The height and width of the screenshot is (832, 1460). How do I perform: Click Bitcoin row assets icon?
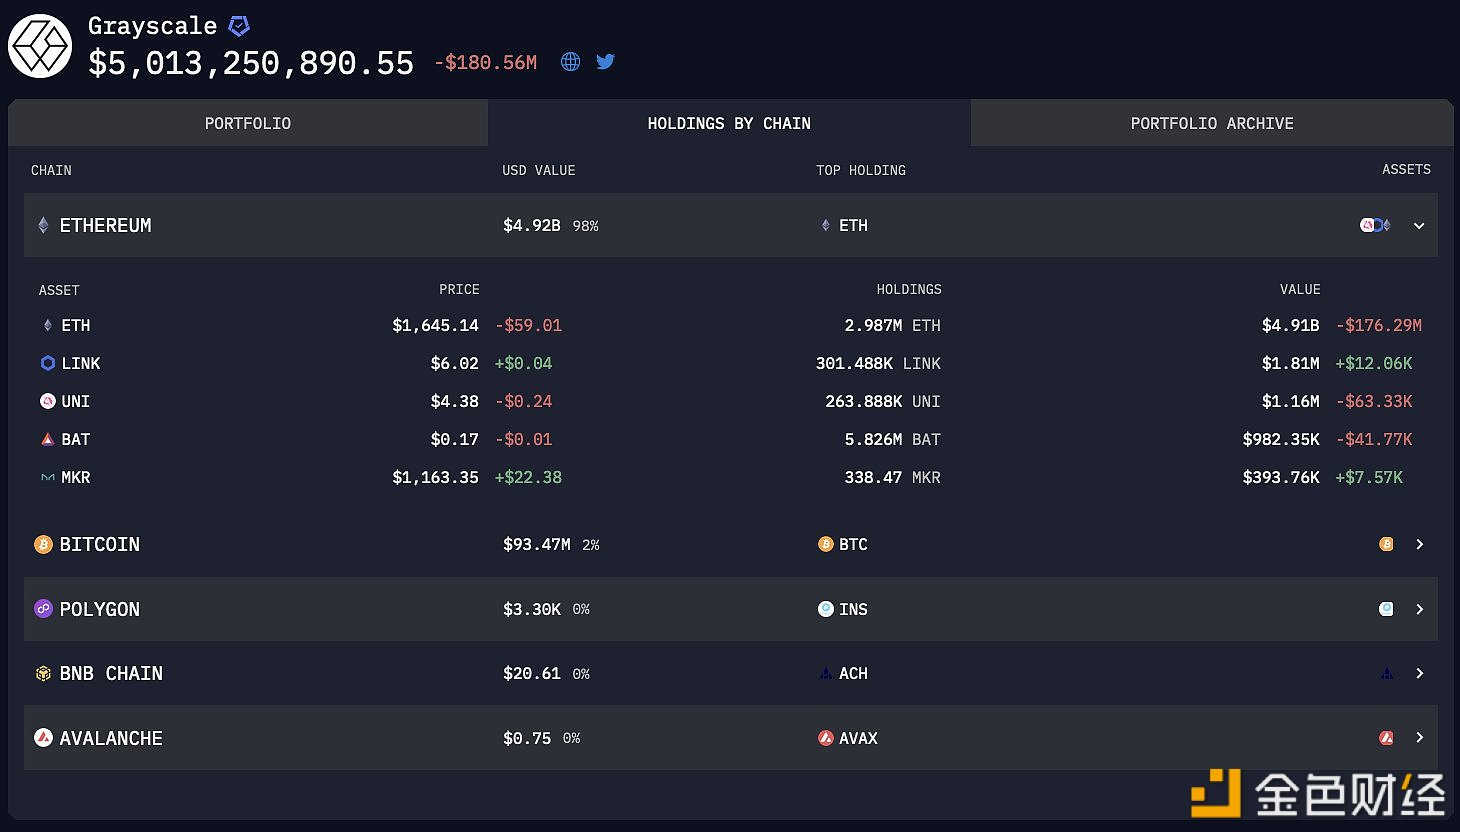tap(1386, 544)
